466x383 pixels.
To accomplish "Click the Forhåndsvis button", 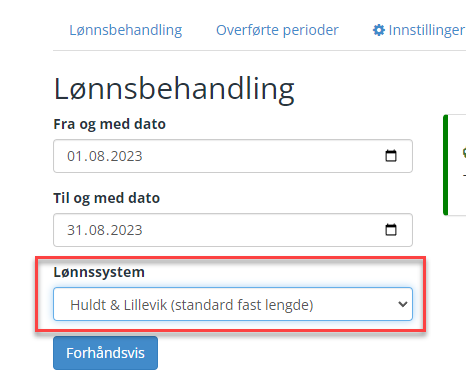I will [x=105, y=353].
